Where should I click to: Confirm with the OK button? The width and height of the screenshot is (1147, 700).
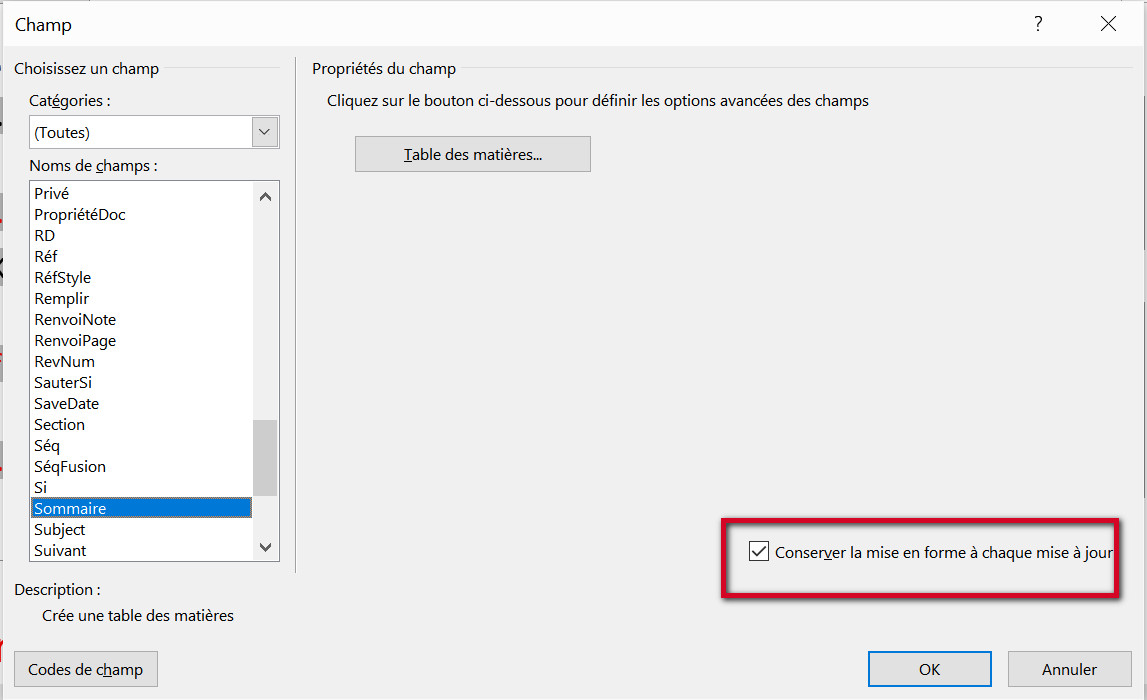point(929,669)
